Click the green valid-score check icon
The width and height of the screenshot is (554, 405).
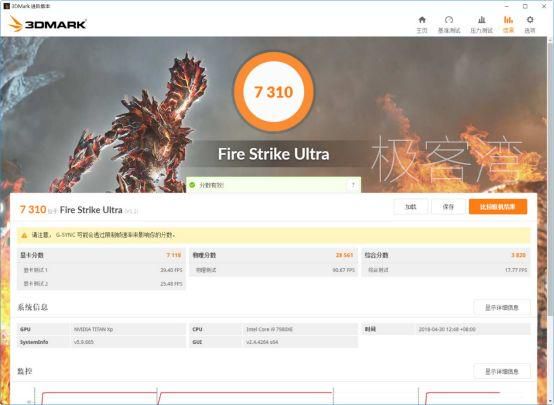[x=192, y=185]
